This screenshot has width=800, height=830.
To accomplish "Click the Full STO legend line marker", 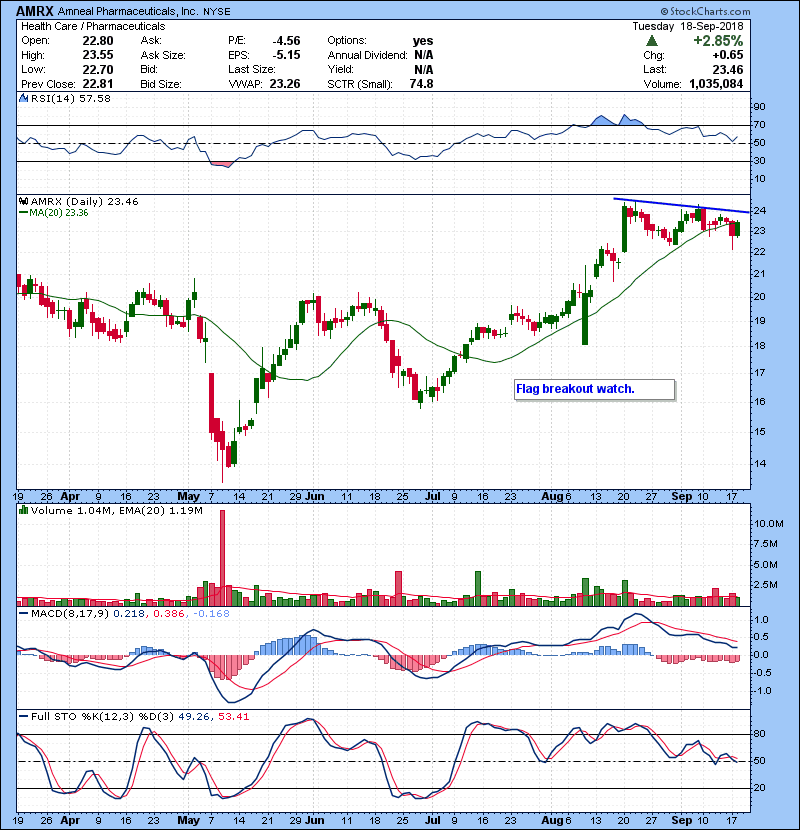I will [23, 717].
